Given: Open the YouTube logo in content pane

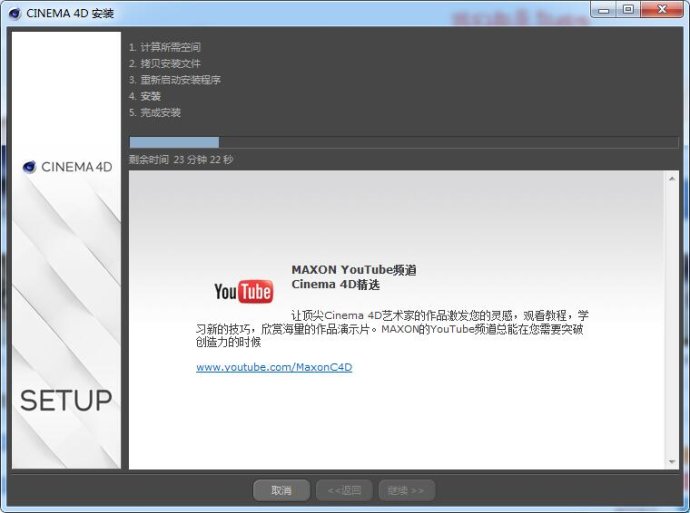Looking at the screenshot, I should coord(243,291).
